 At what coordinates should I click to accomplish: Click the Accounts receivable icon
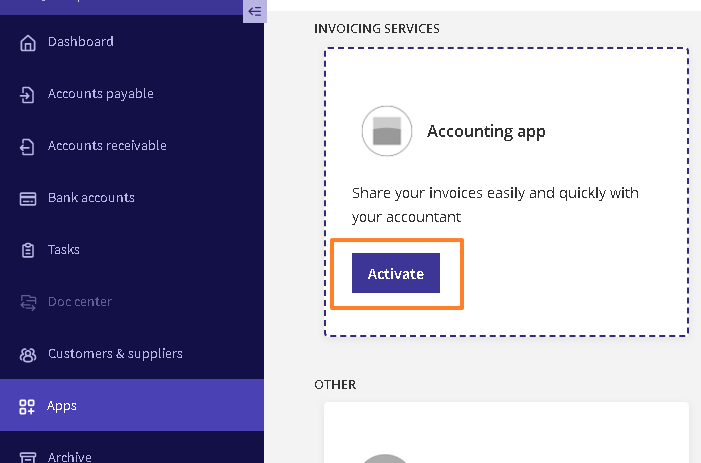click(27, 146)
